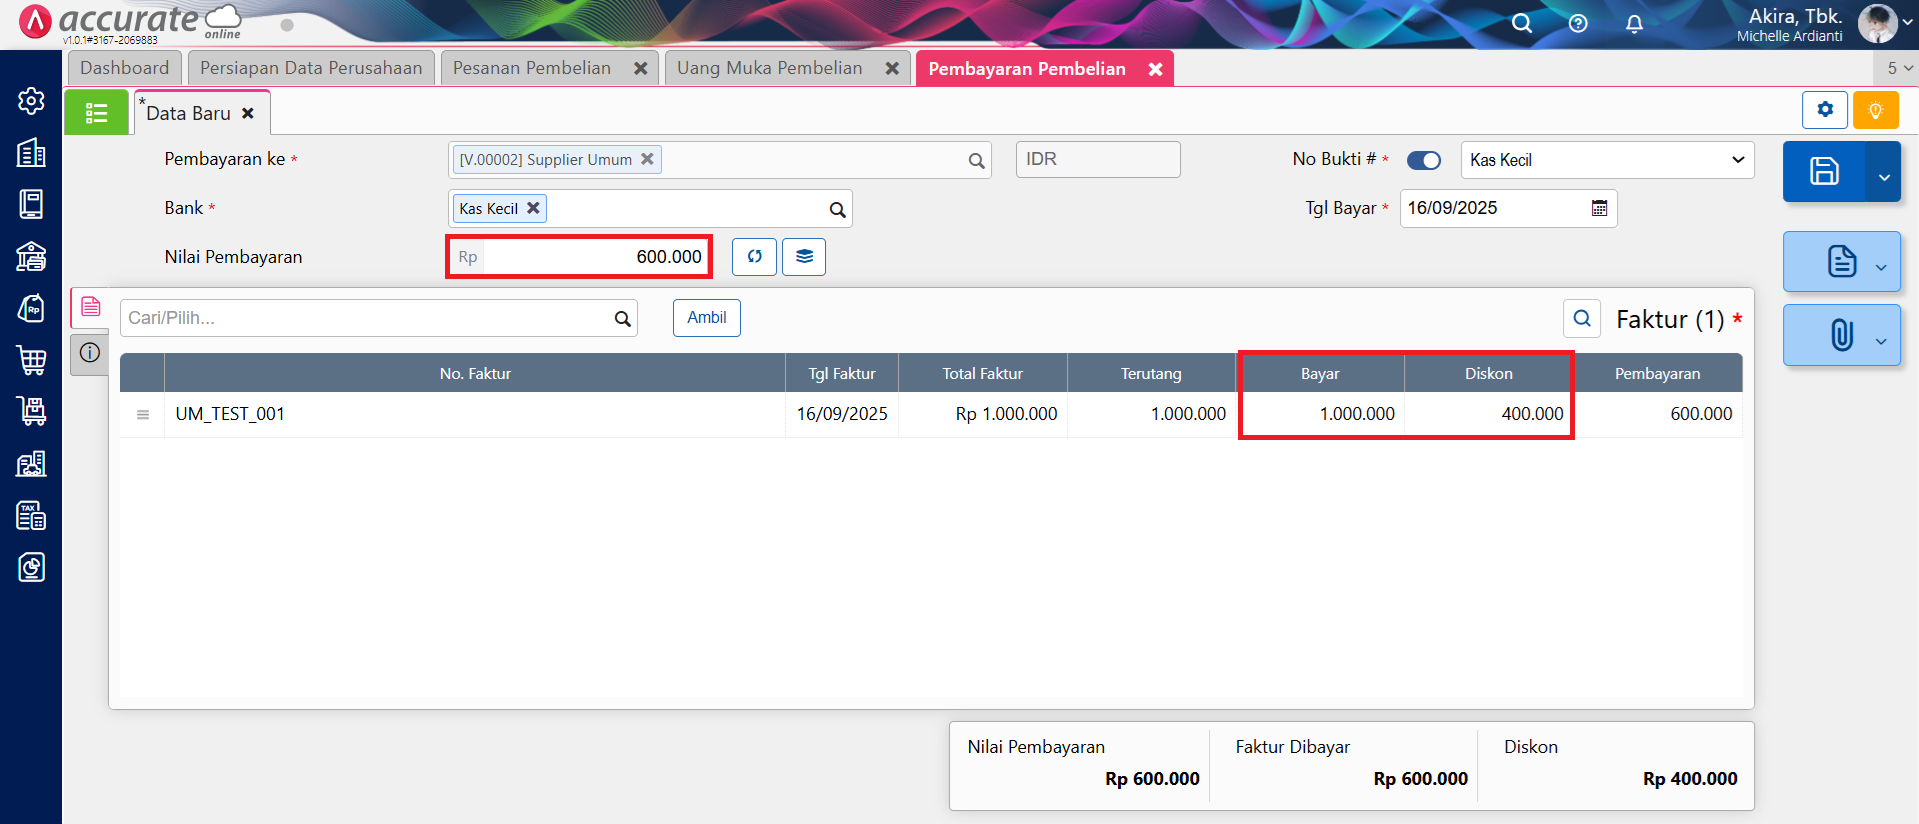Expand the user profile menu chevron

(1907, 23)
